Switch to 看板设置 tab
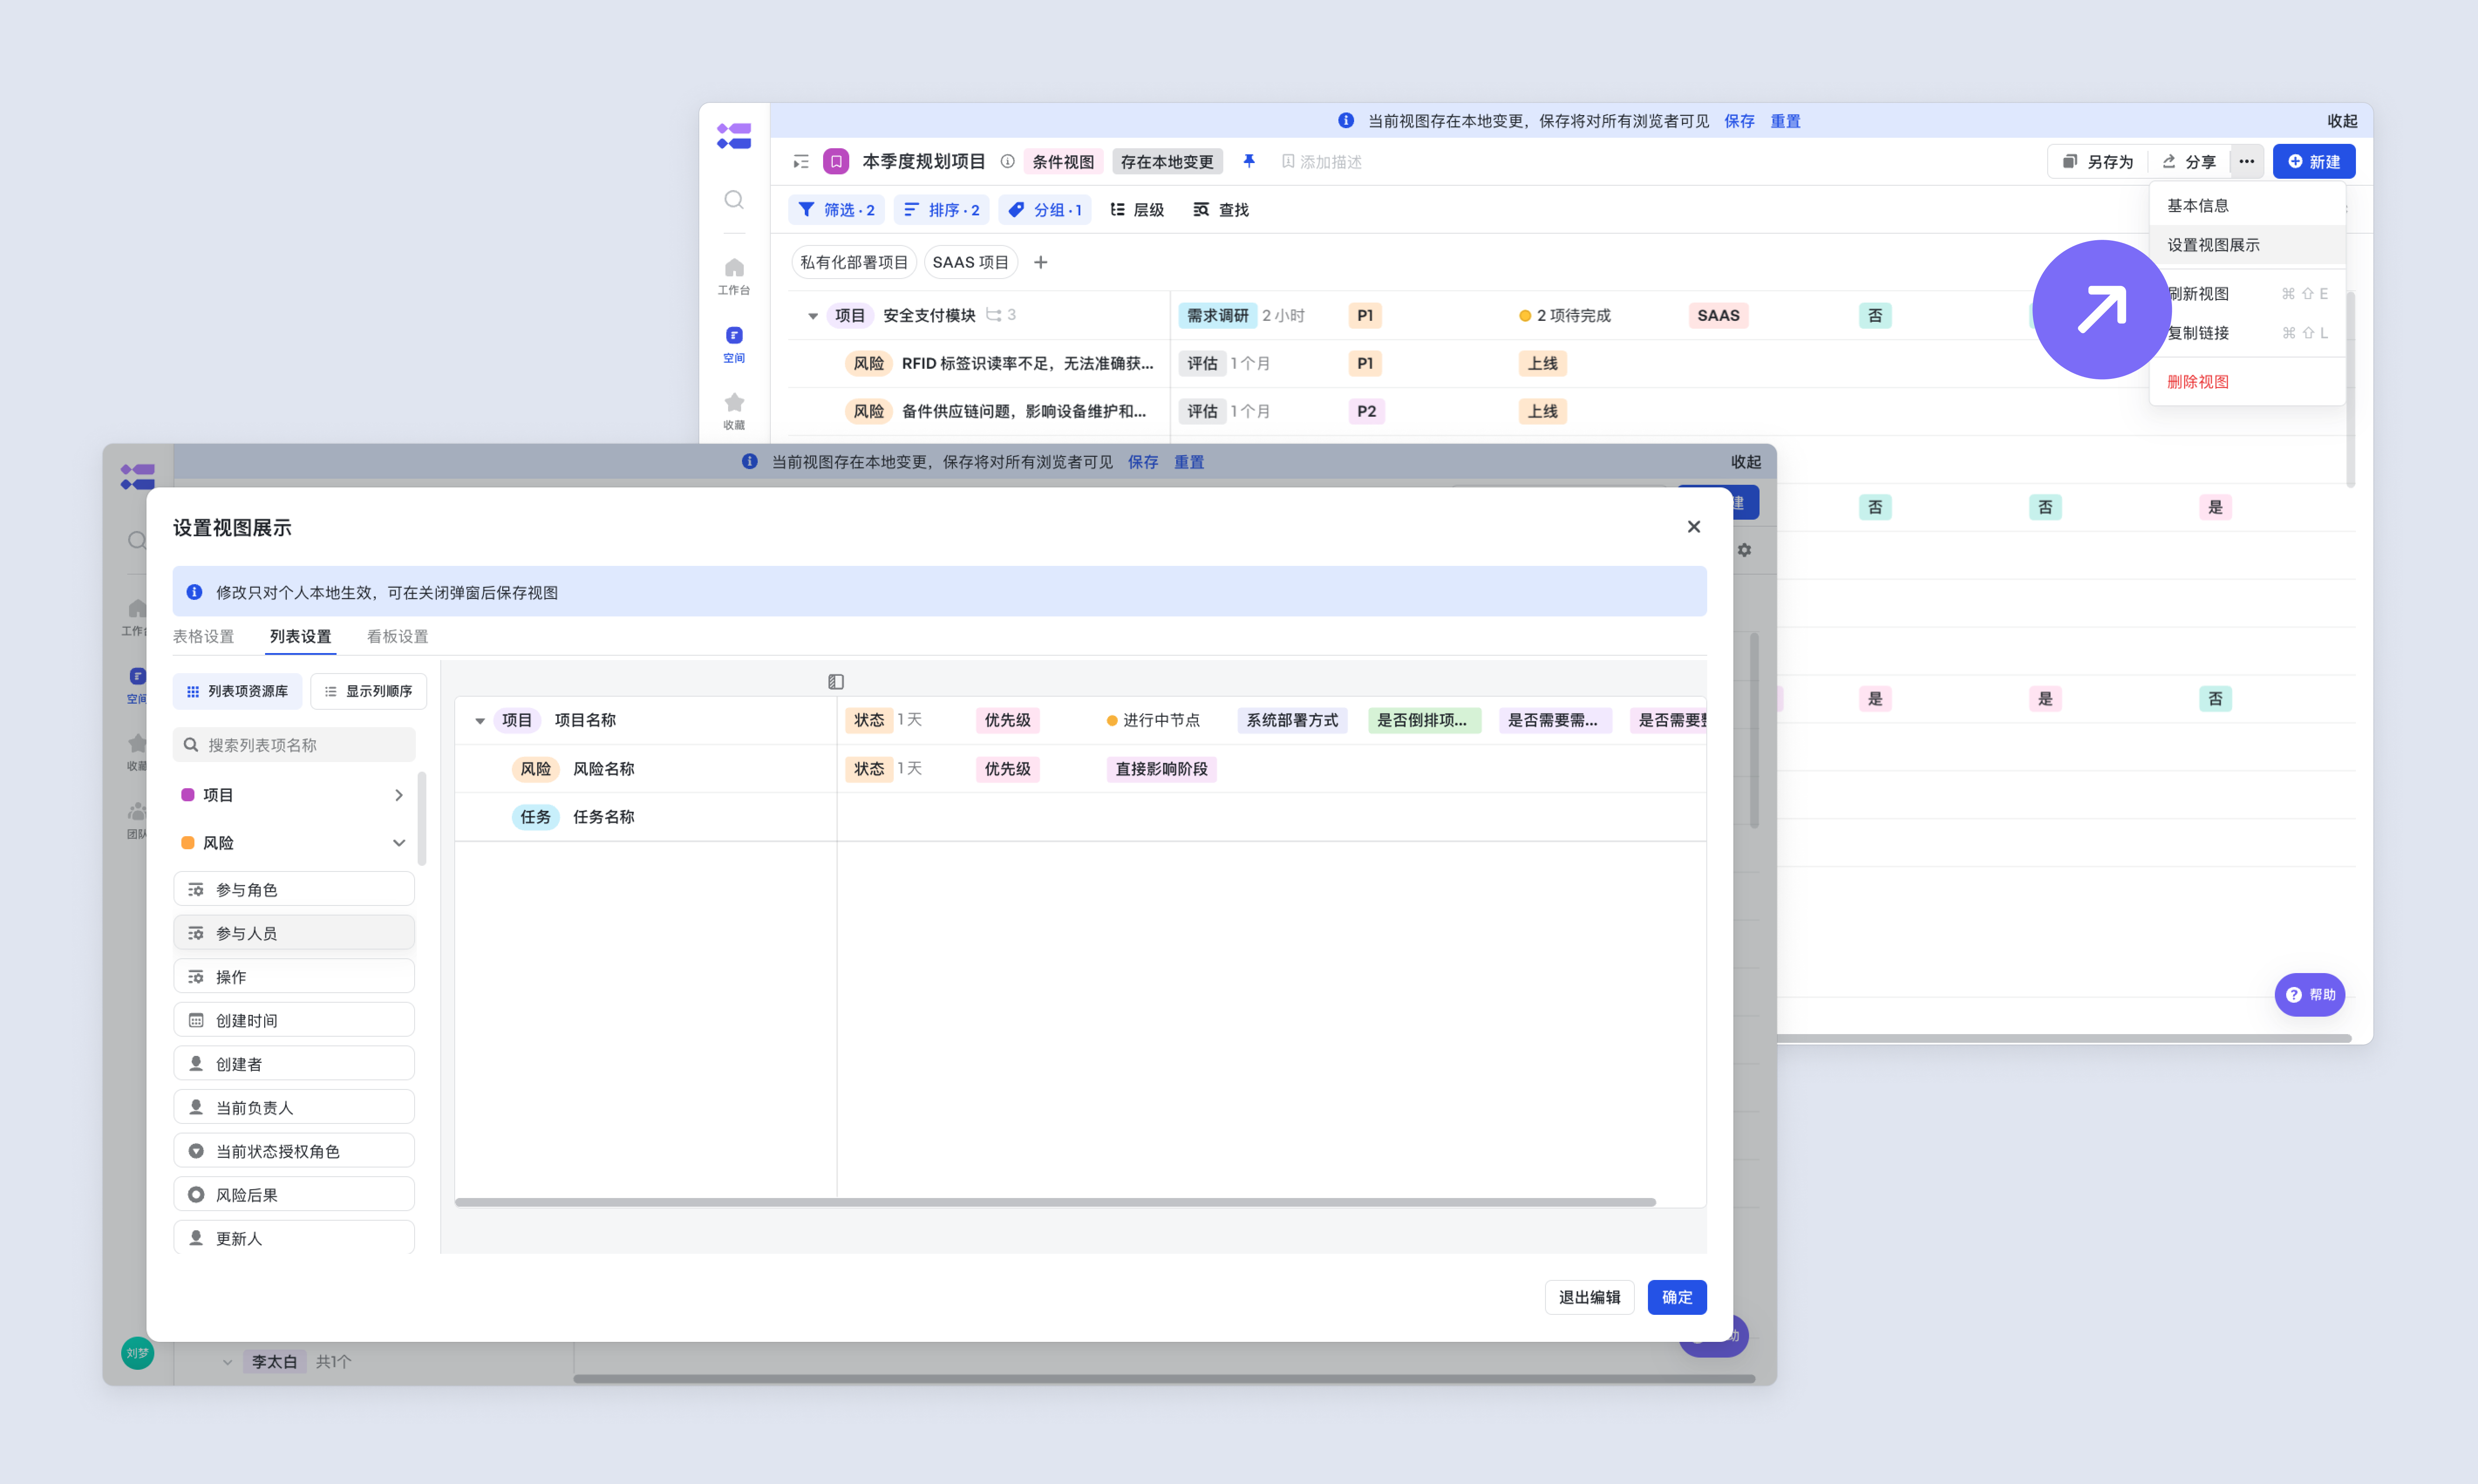This screenshot has height=1484, width=2478. pyautogui.click(x=397, y=637)
